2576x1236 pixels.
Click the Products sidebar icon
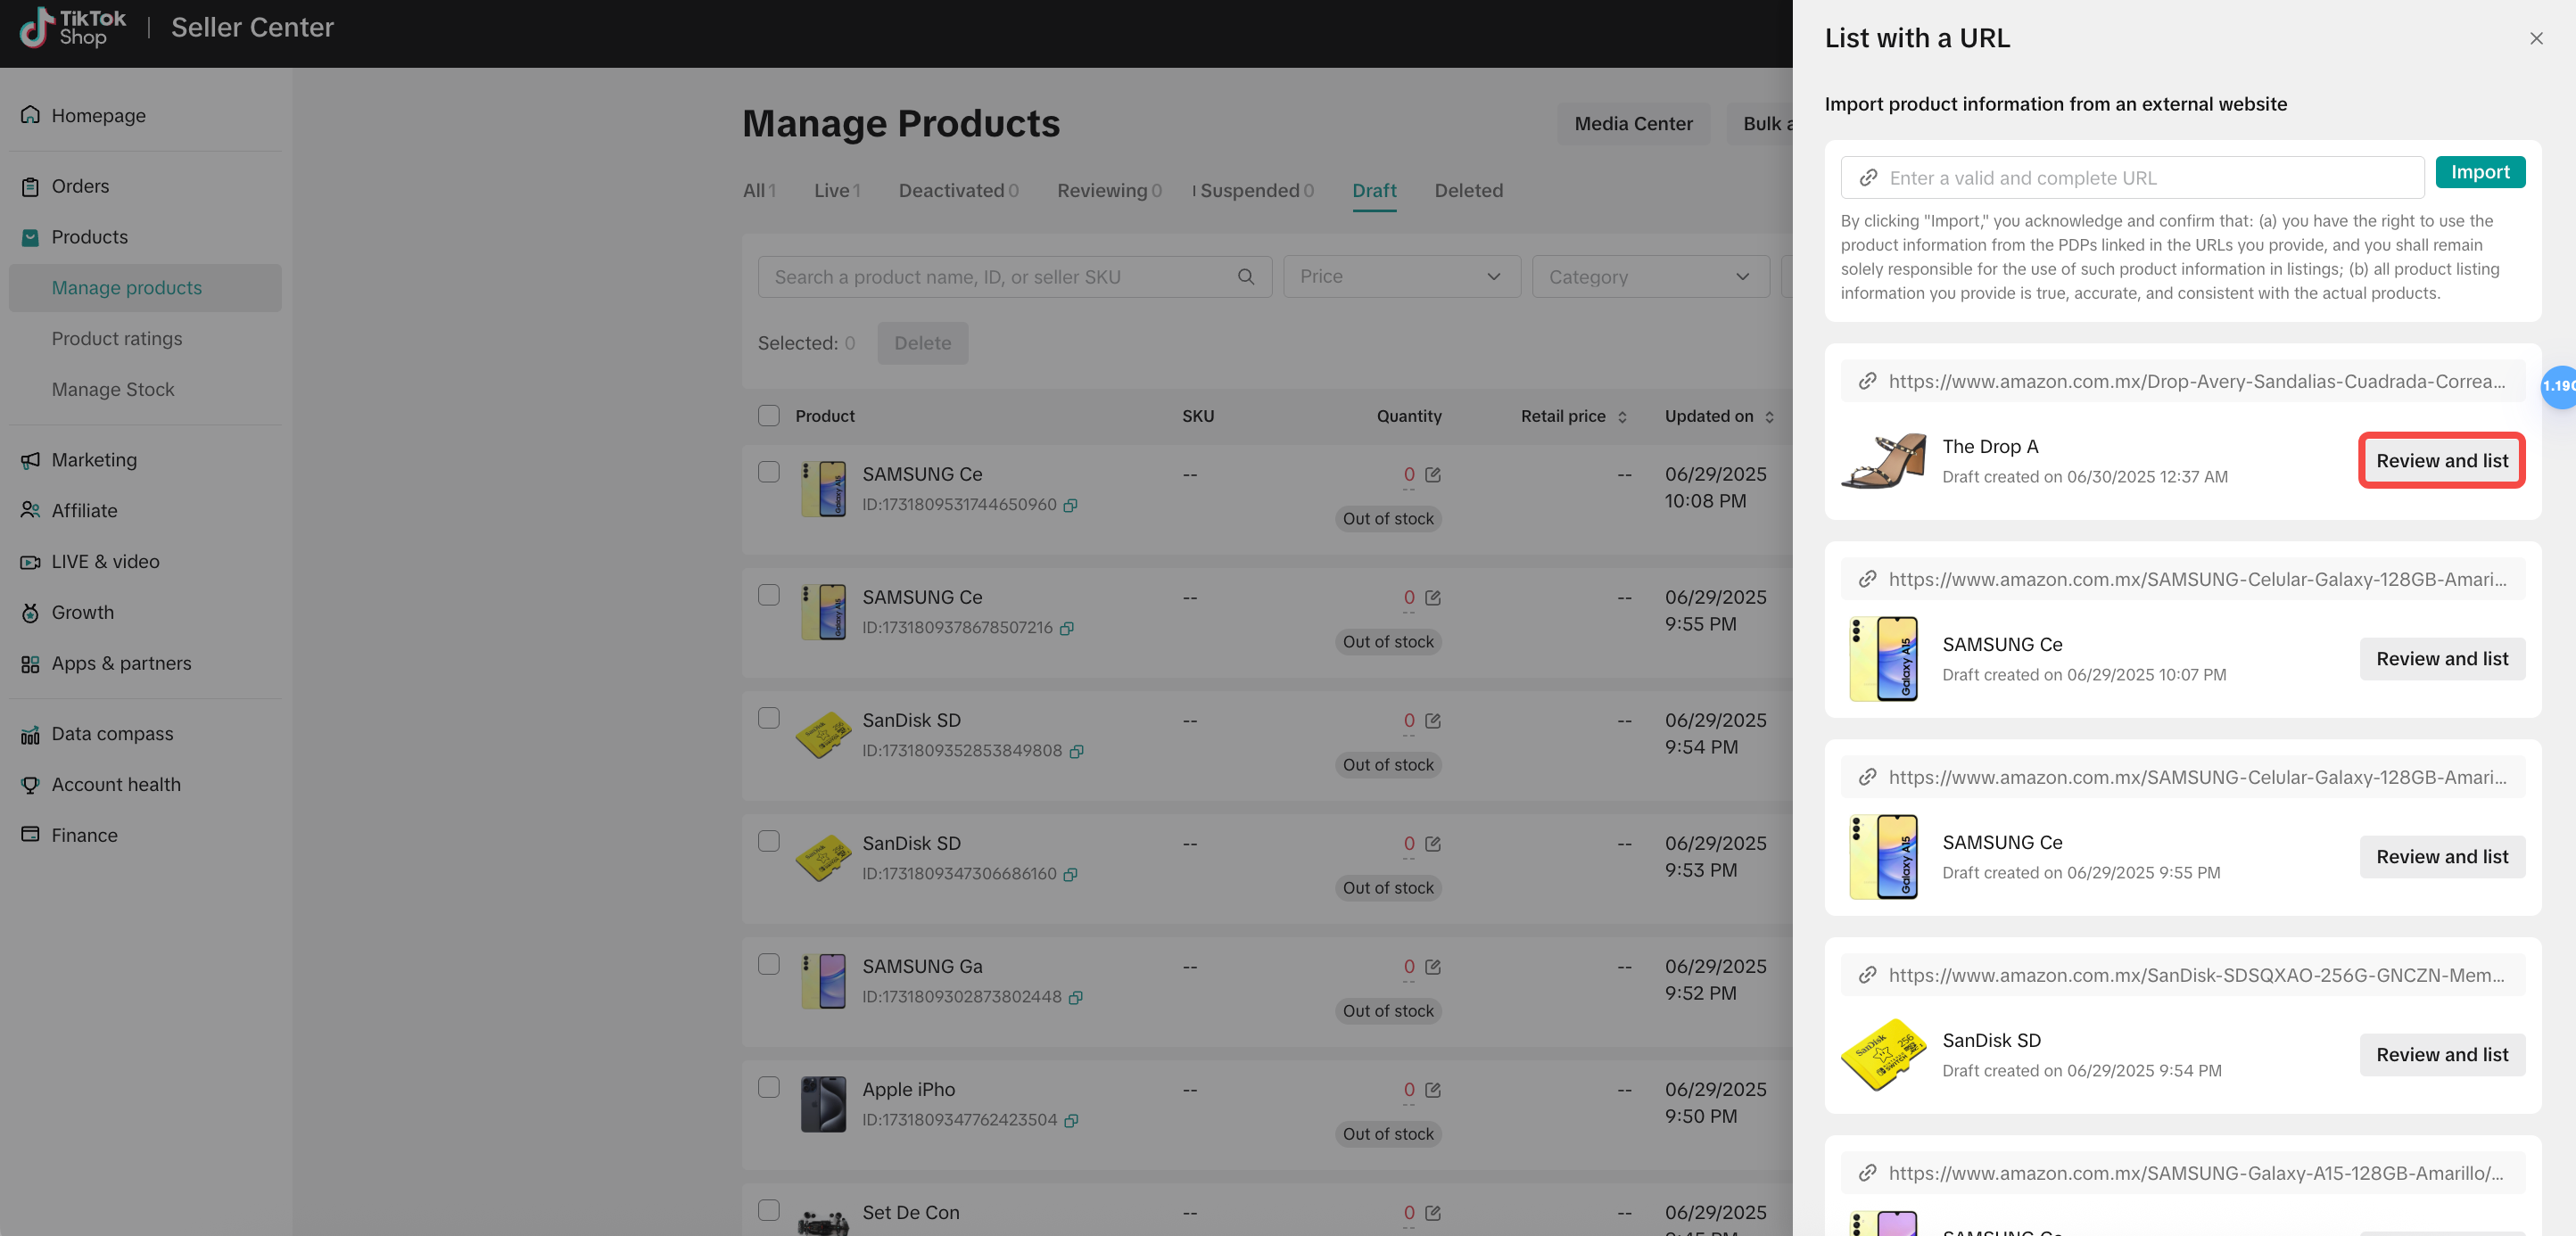[x=31, y=237]
